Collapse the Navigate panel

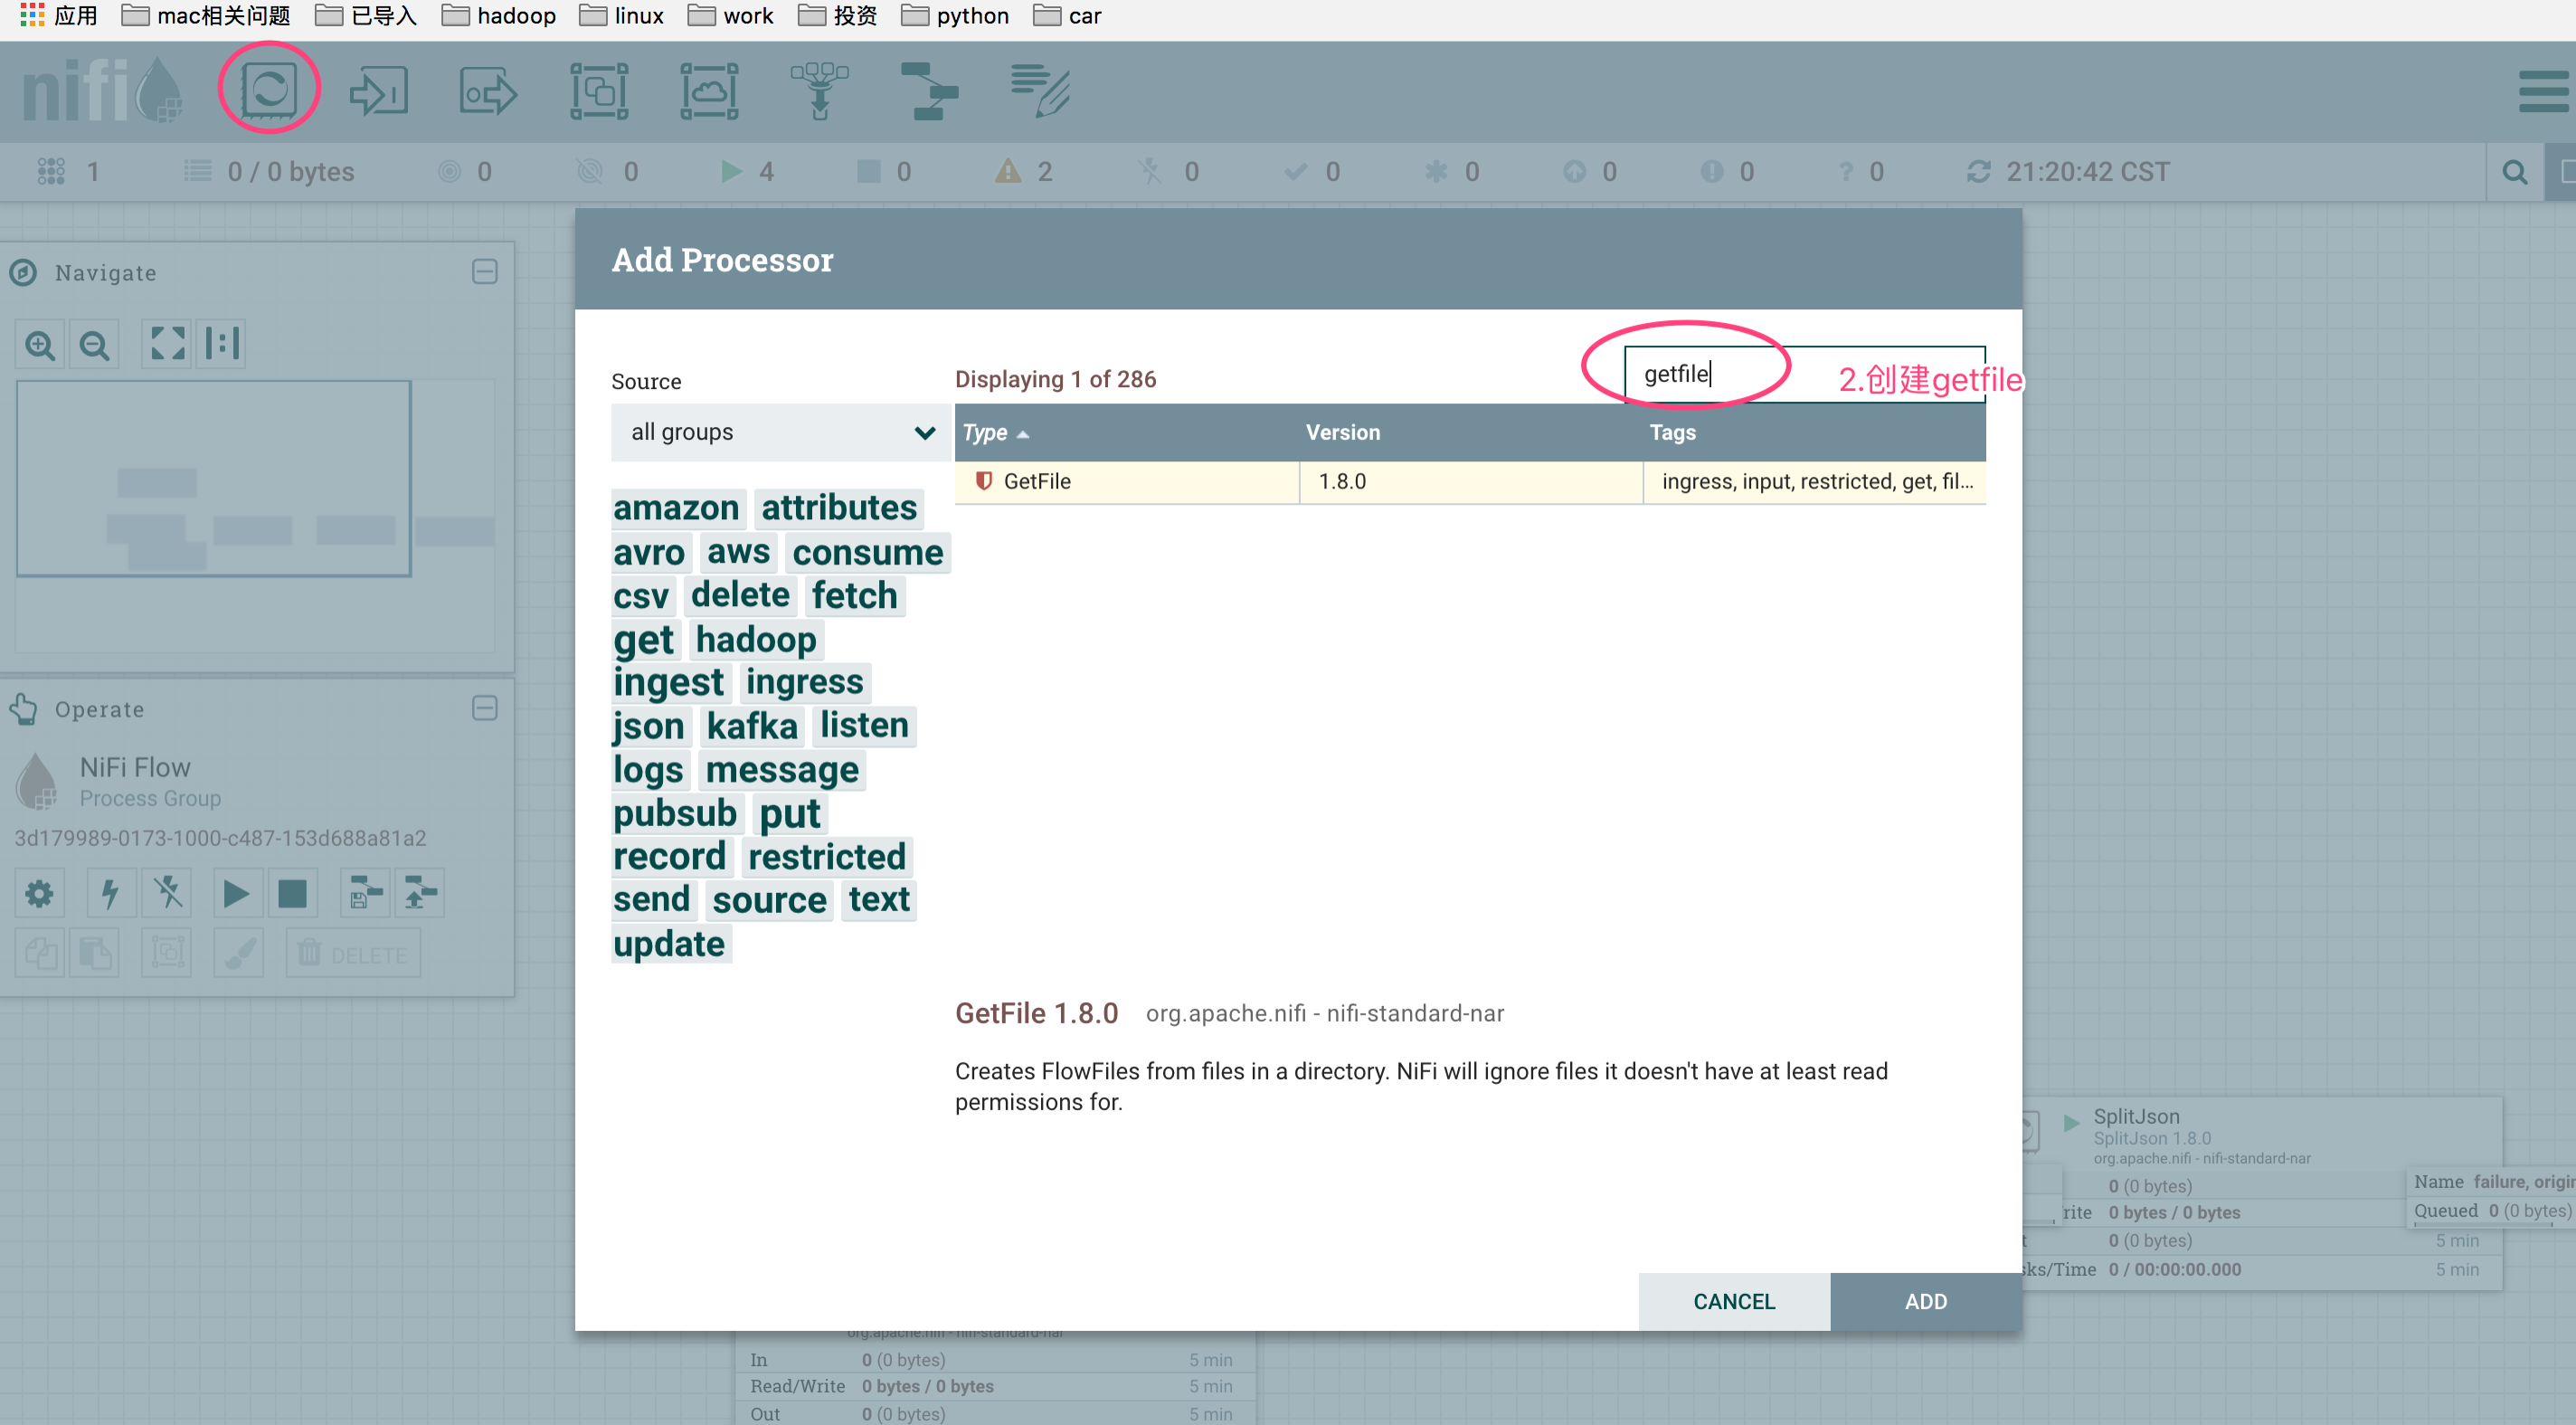pos(484,272)
